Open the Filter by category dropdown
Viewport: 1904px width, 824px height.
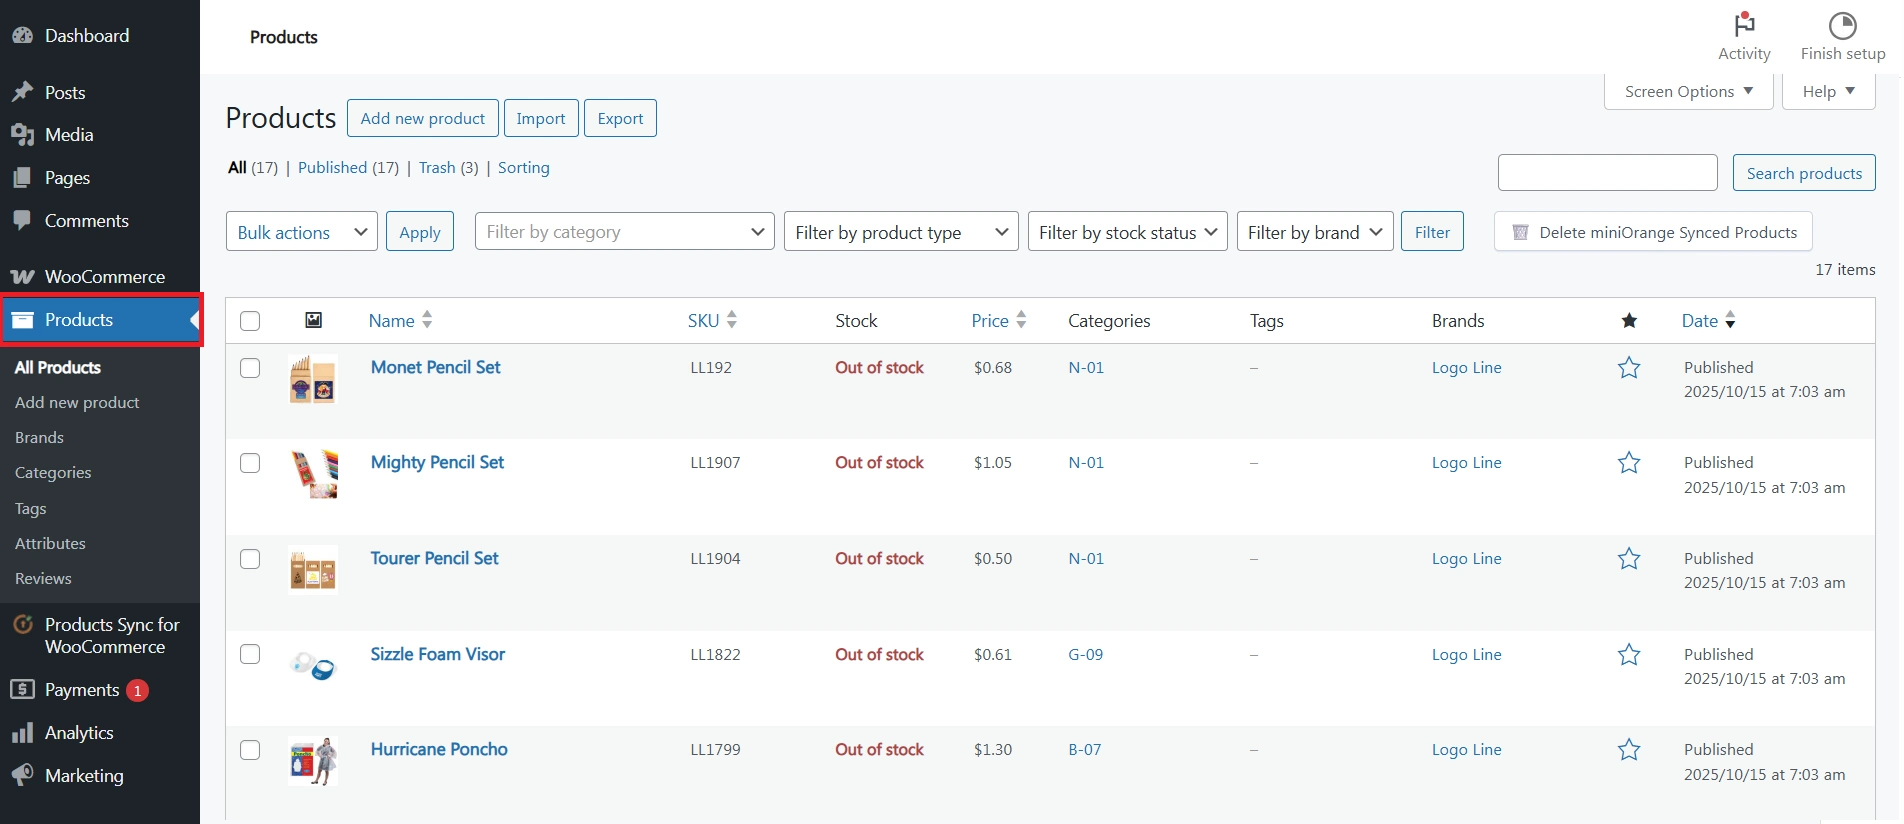pos(624,232)
